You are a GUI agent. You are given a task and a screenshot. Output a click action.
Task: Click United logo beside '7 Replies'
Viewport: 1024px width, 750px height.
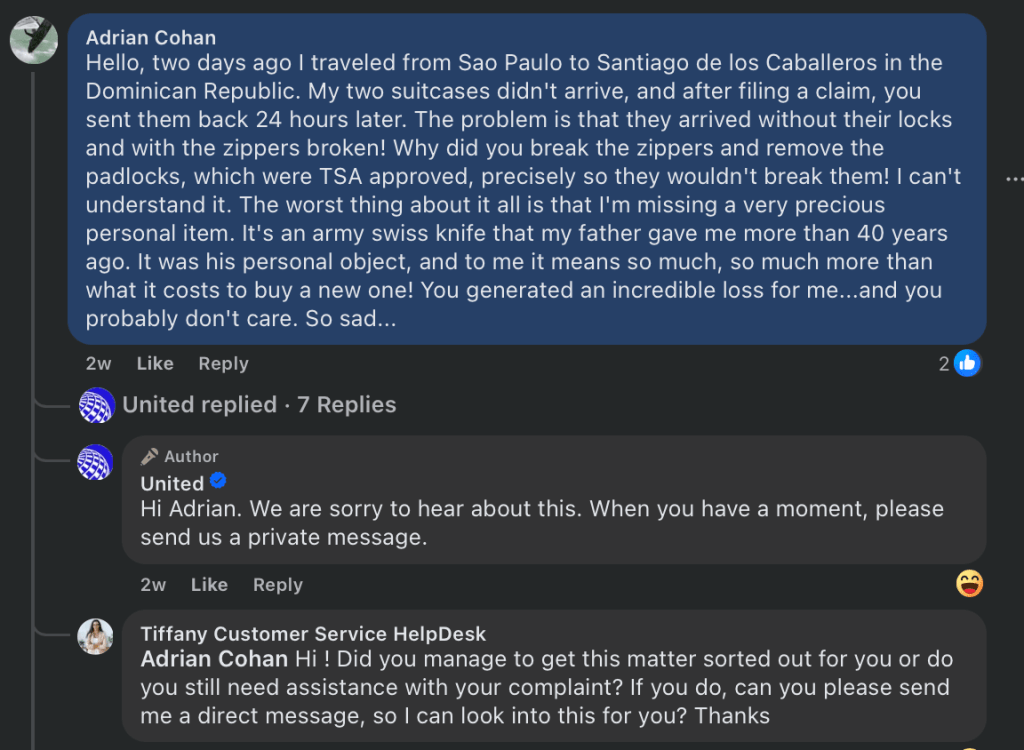96,405
